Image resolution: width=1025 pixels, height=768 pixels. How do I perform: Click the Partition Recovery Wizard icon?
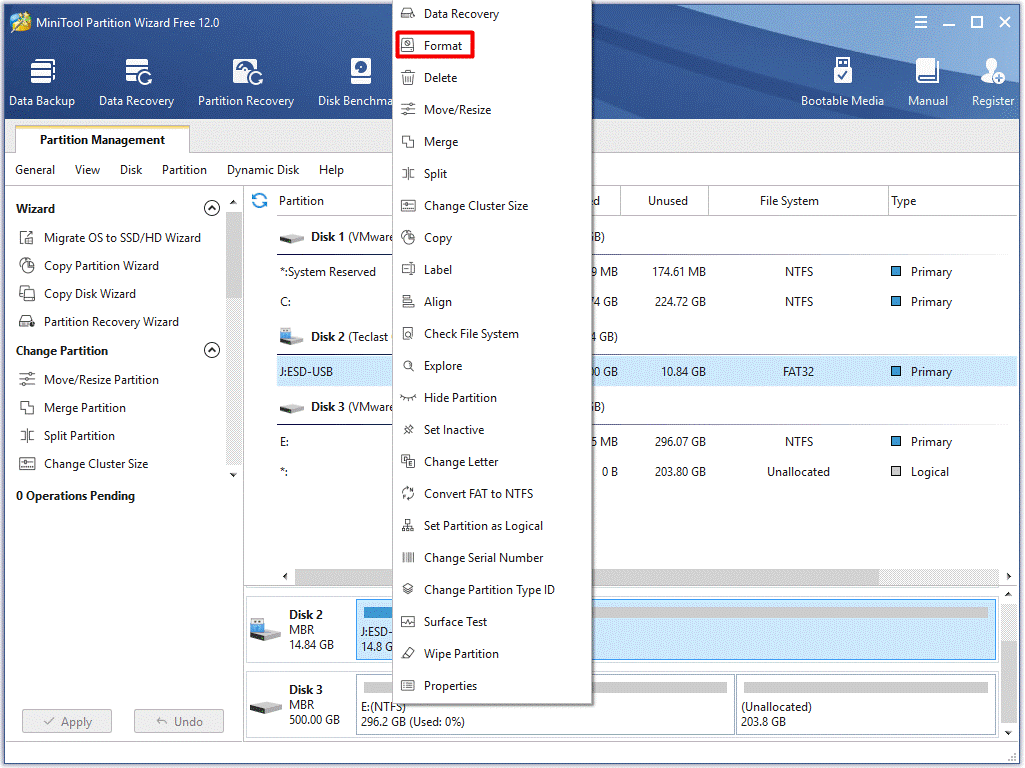point(27,322)
